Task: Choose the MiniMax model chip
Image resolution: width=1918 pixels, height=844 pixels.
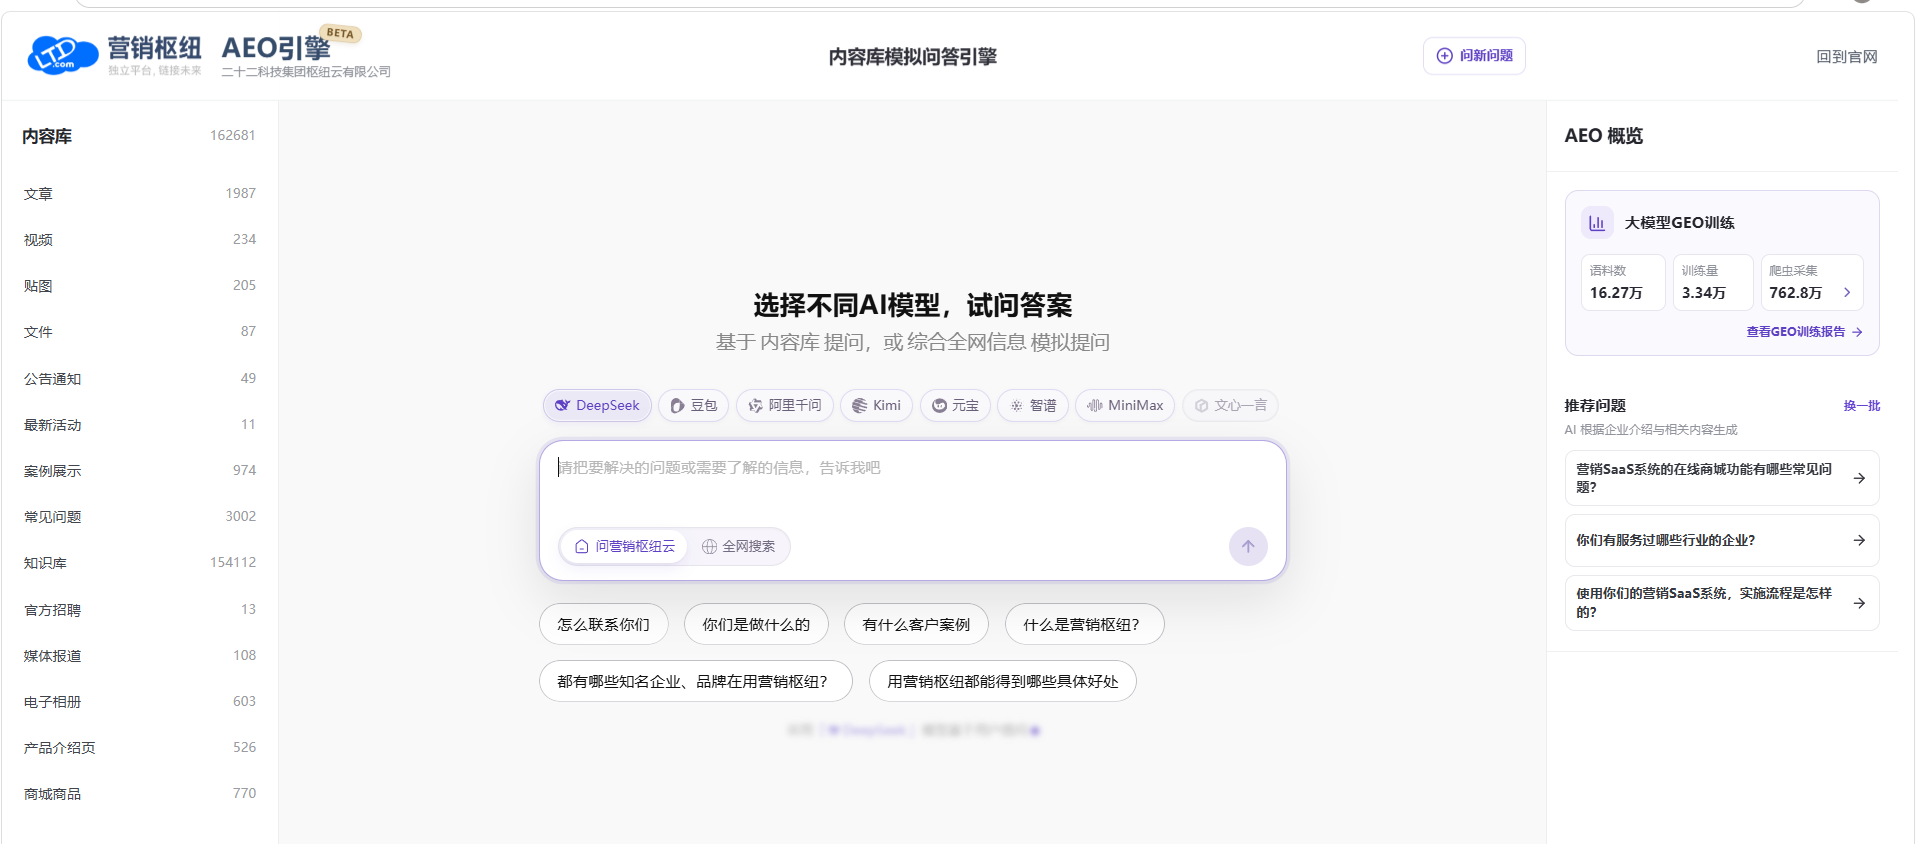Action: pos(1125,405)
